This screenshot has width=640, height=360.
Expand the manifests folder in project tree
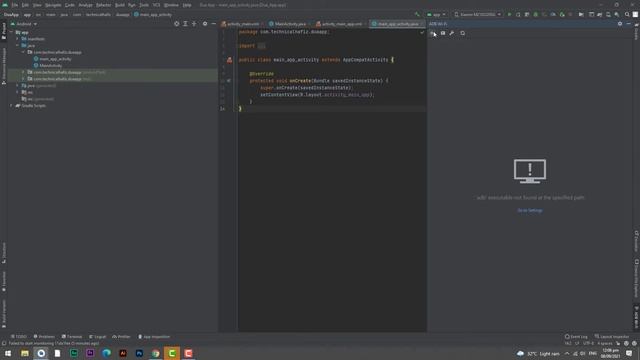pos(17,39)
